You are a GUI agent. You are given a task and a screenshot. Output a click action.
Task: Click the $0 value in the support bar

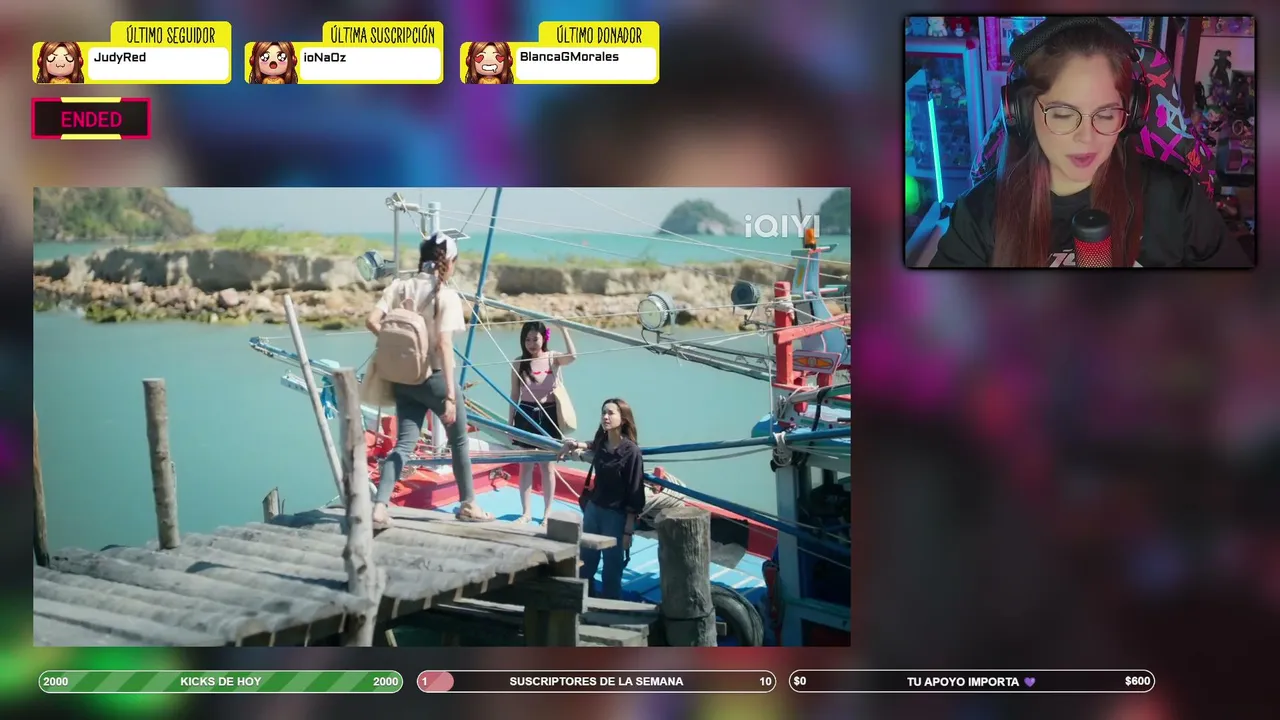tap(800, 682)
